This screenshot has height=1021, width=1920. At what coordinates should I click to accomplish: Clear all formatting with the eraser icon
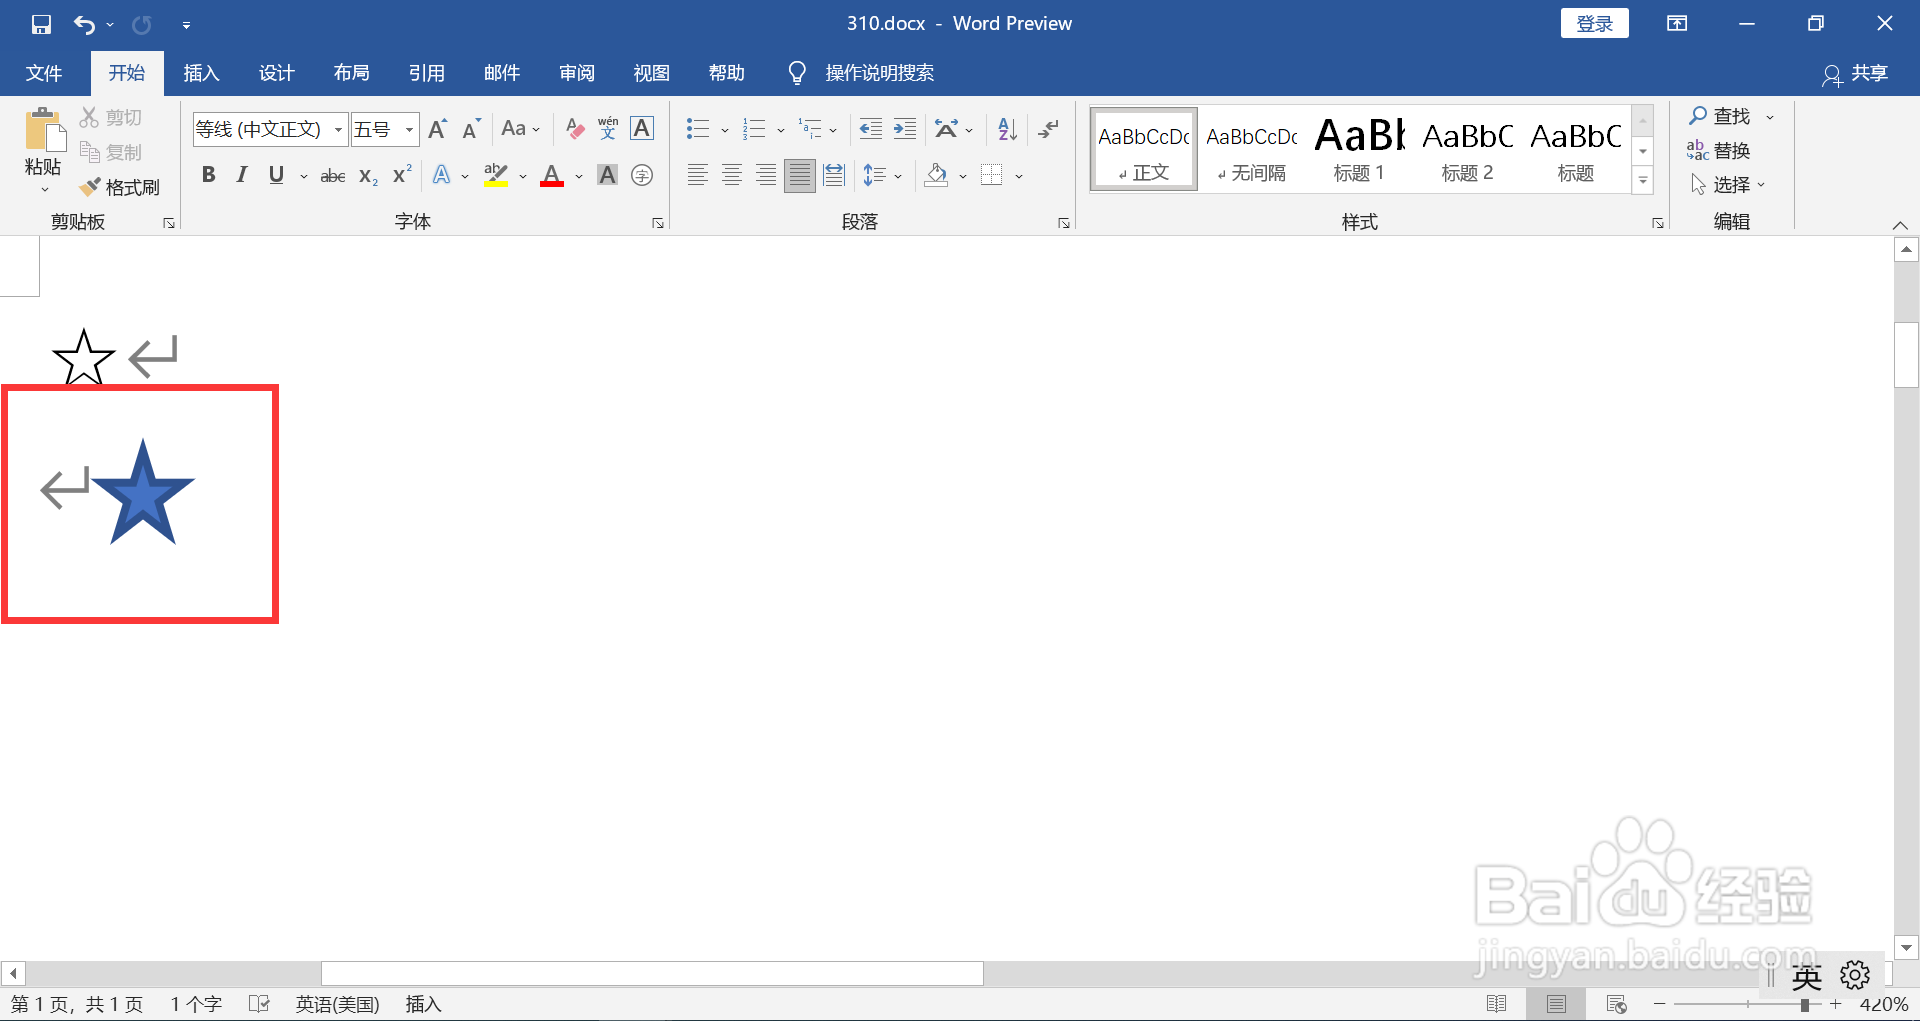pos(574,129)
